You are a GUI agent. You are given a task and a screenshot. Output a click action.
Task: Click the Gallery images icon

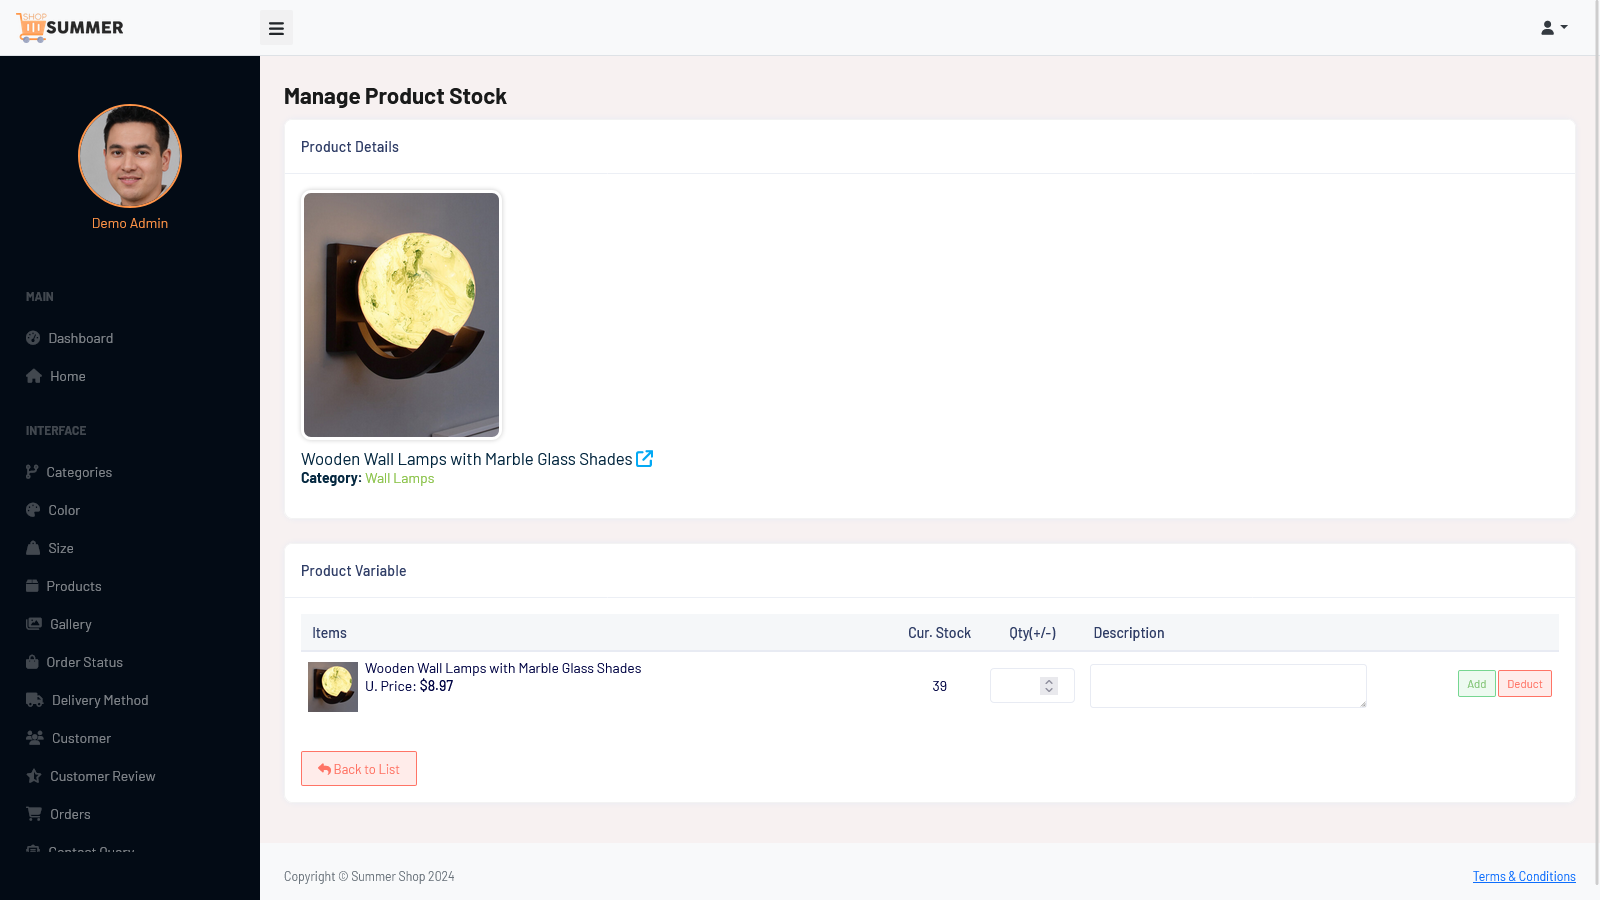34,624
